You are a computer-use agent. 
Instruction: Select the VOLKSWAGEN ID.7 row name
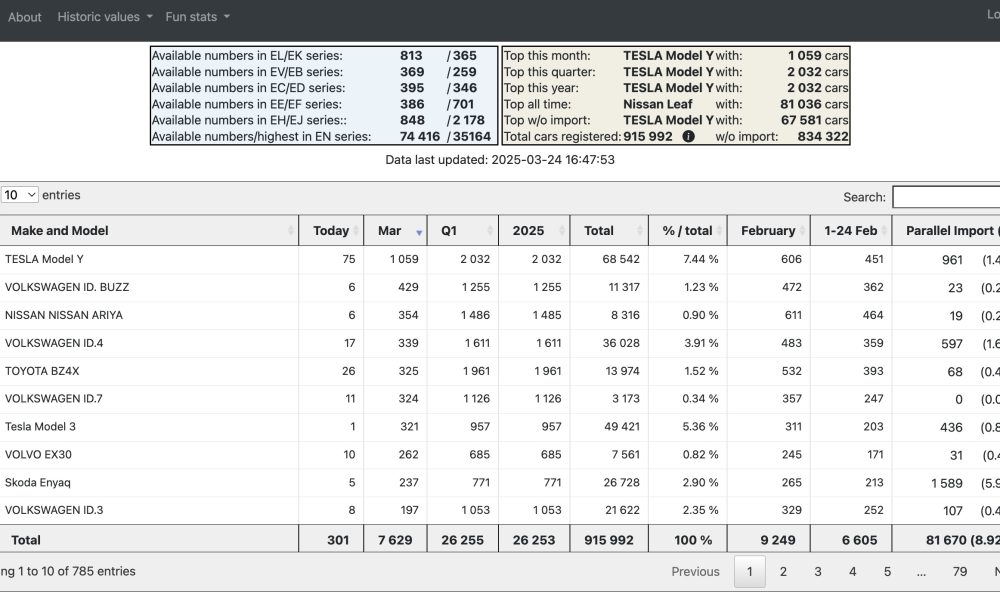(x=54, y=399)
